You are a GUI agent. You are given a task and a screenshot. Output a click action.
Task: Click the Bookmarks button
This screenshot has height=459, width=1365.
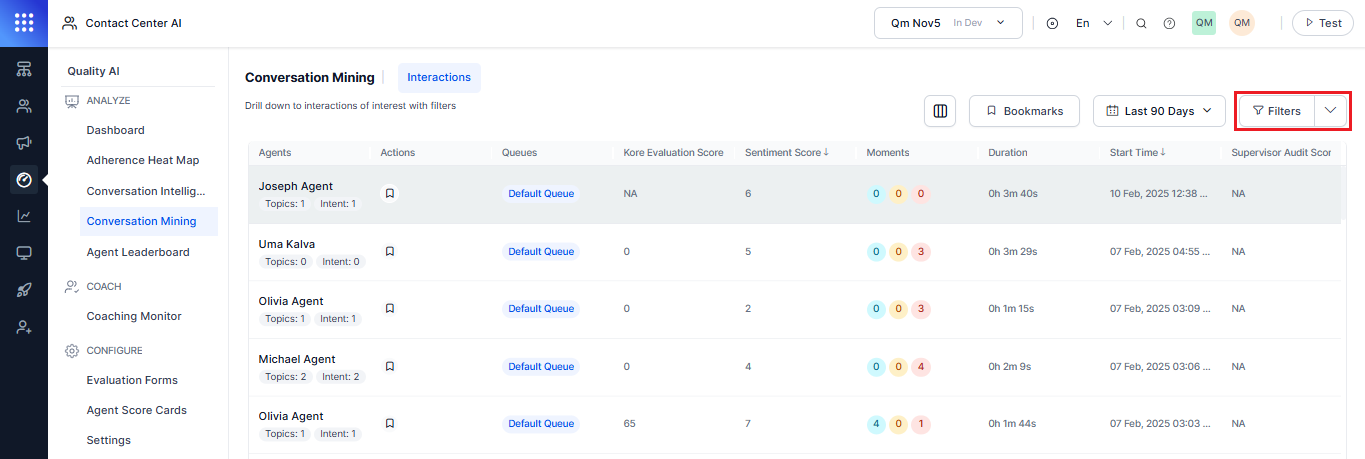[1024, 111]
